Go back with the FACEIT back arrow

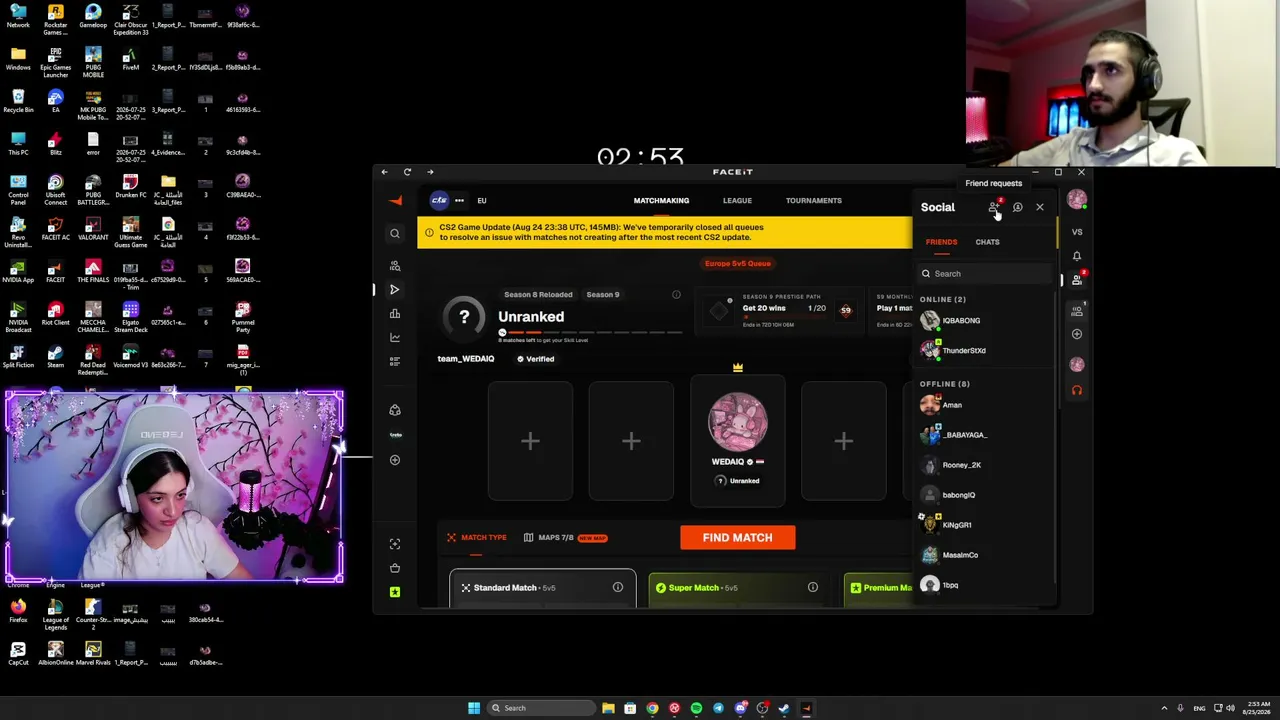coord(384,172)
